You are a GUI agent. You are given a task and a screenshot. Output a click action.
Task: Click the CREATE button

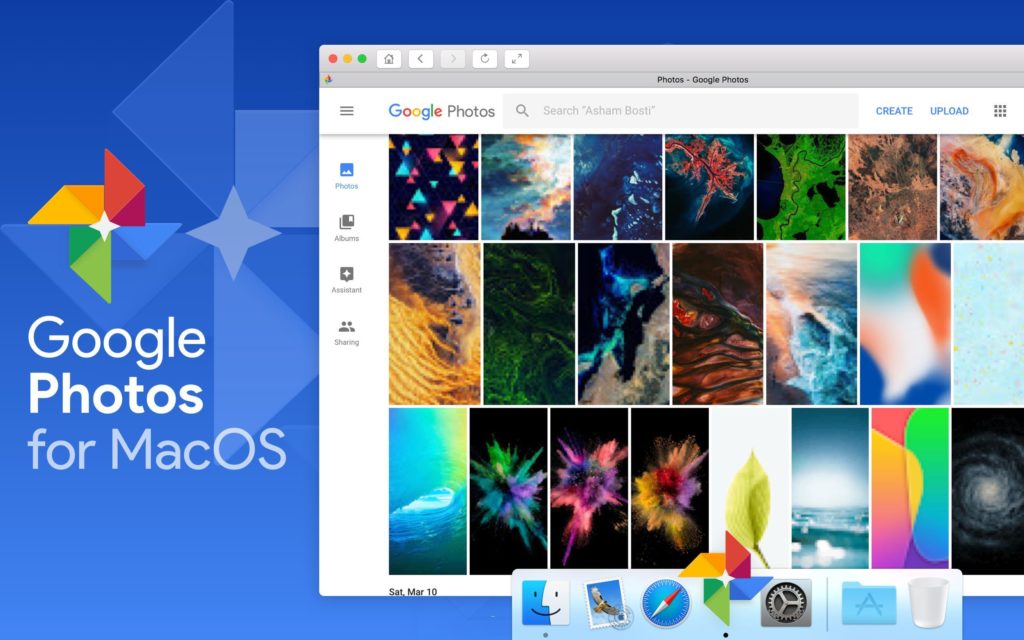pos(894,111)
